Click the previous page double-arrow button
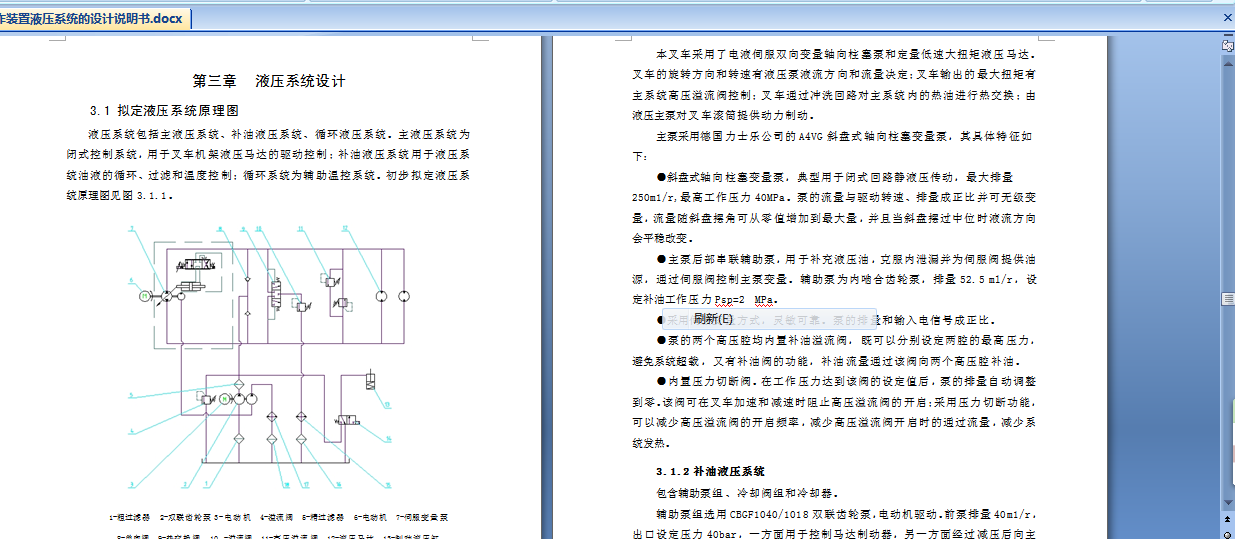The width and height of the screenshot is (1235, 539). coord(1227,521)
